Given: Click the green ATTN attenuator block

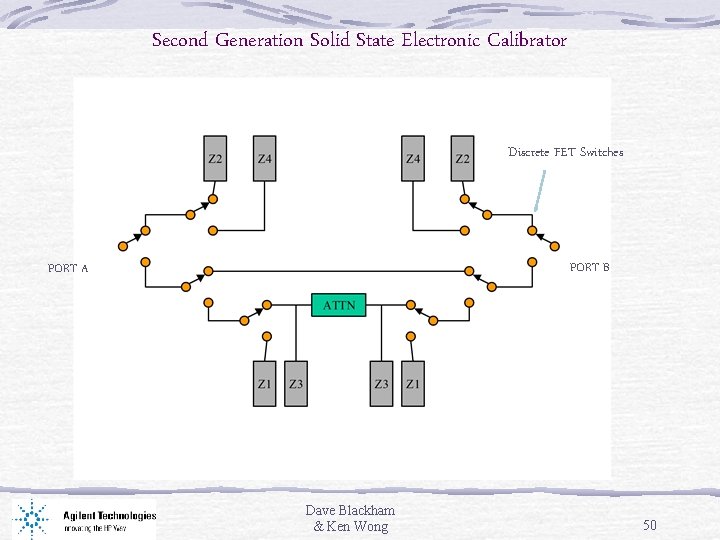Looking at the screenshot, I should tap(339, 305).
